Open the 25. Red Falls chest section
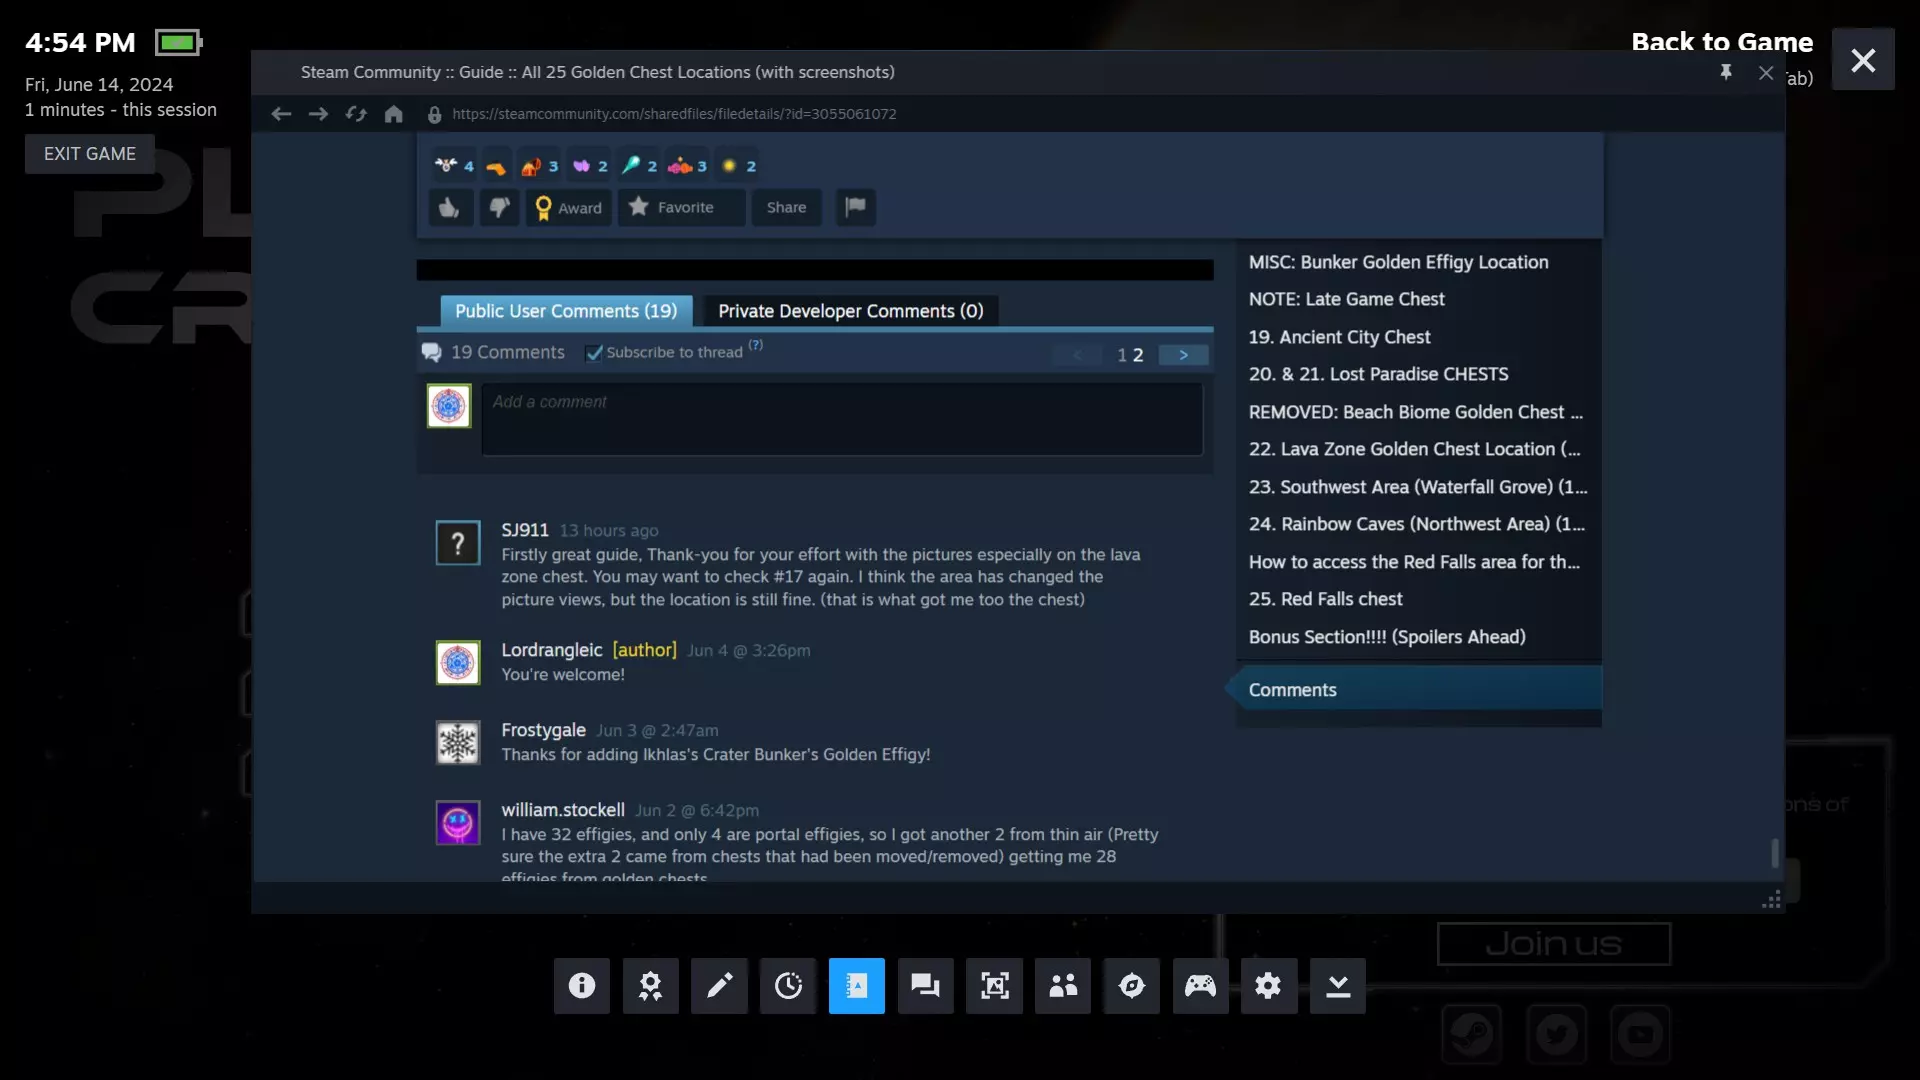The height and width of the screenshot is (1080, 1920). [1325, 599]
